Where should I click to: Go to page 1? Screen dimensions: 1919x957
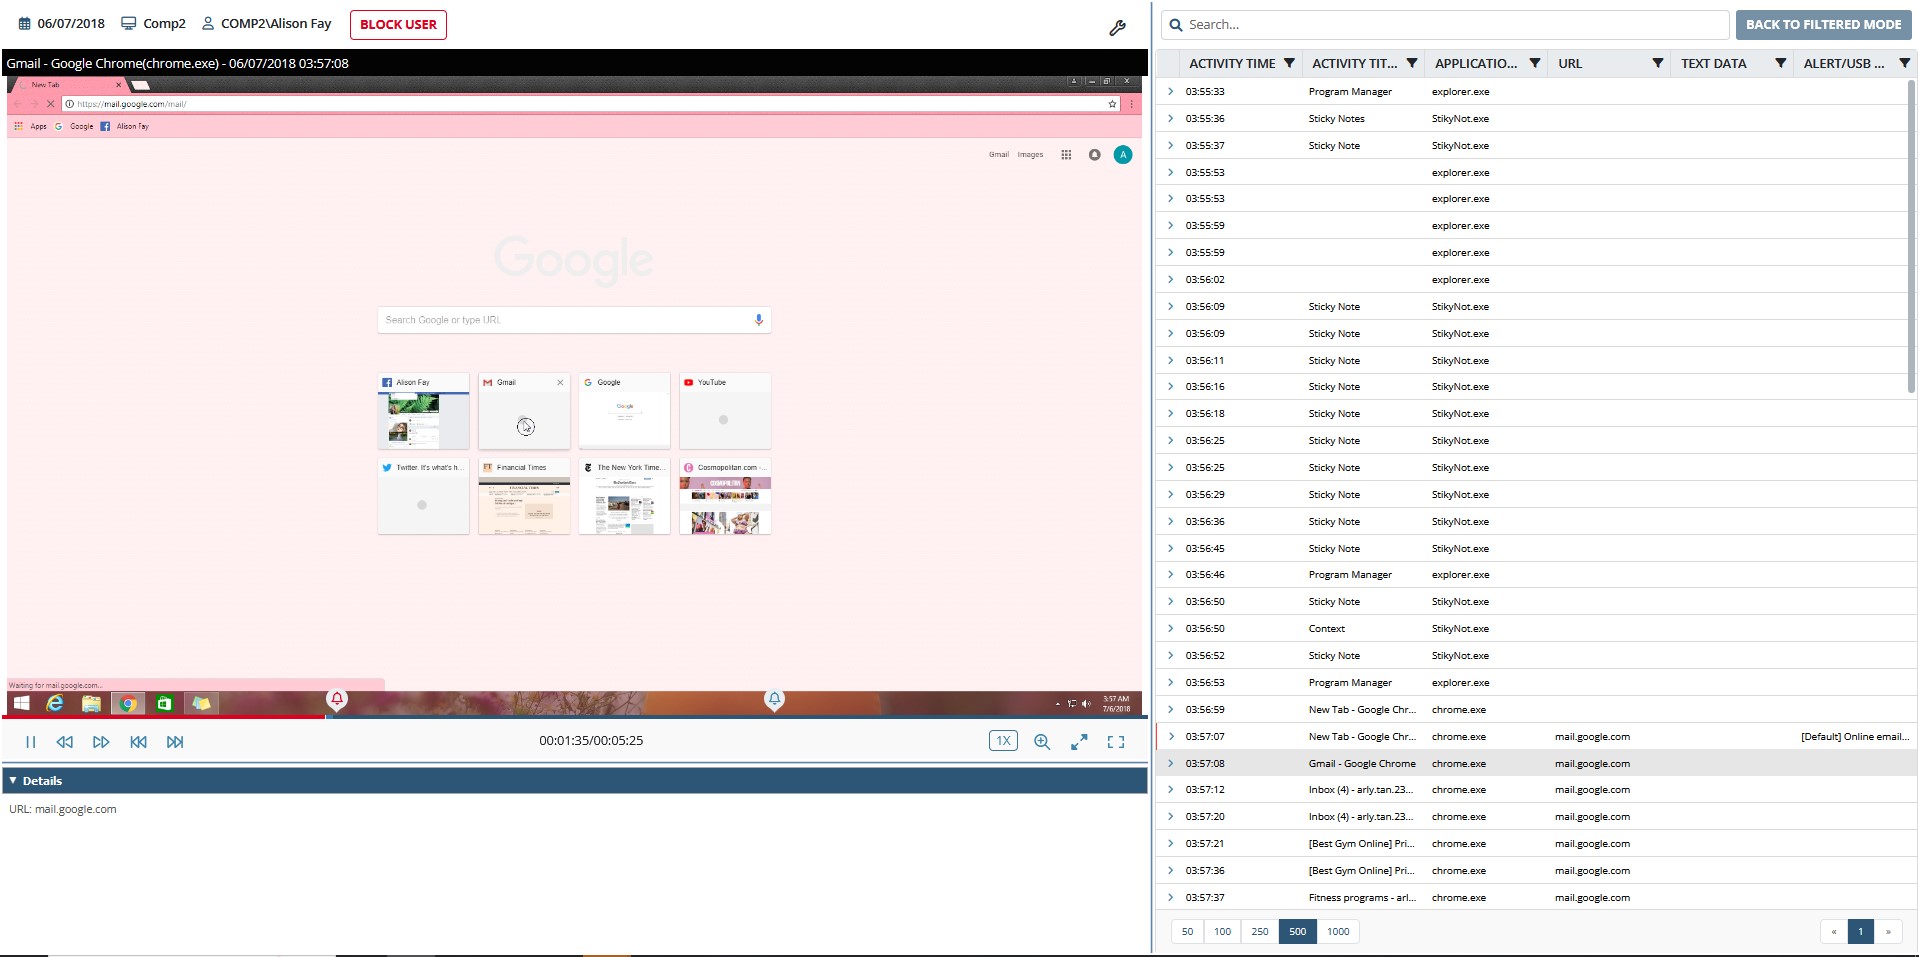[1860, 931]
